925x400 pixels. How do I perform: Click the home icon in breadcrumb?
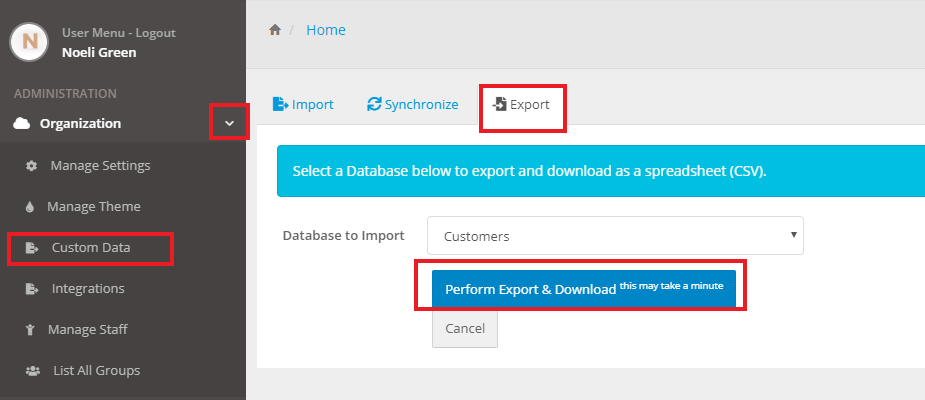point(274,29)
